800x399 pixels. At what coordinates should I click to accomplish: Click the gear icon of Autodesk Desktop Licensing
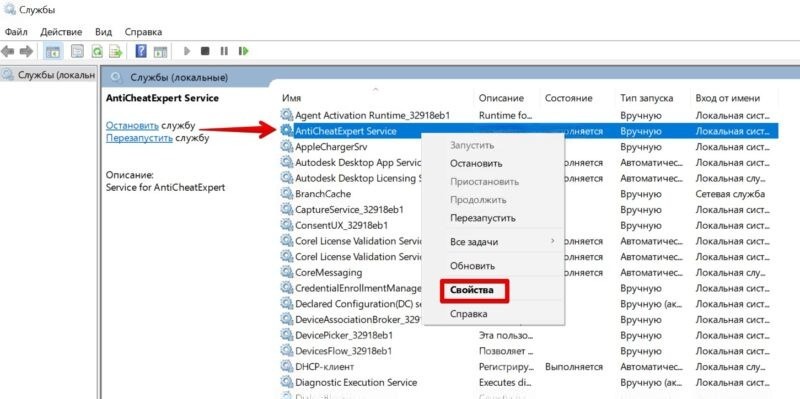coord(287,178)
